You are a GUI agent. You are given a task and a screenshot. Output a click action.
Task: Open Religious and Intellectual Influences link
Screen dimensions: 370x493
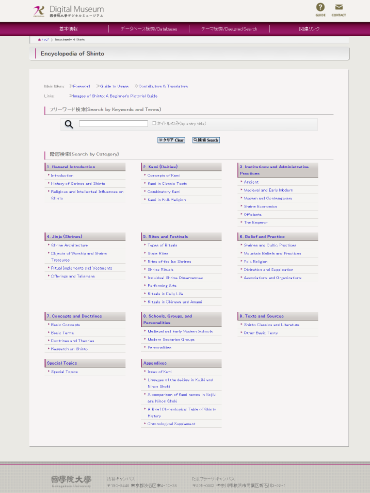[x=87, y=195]
